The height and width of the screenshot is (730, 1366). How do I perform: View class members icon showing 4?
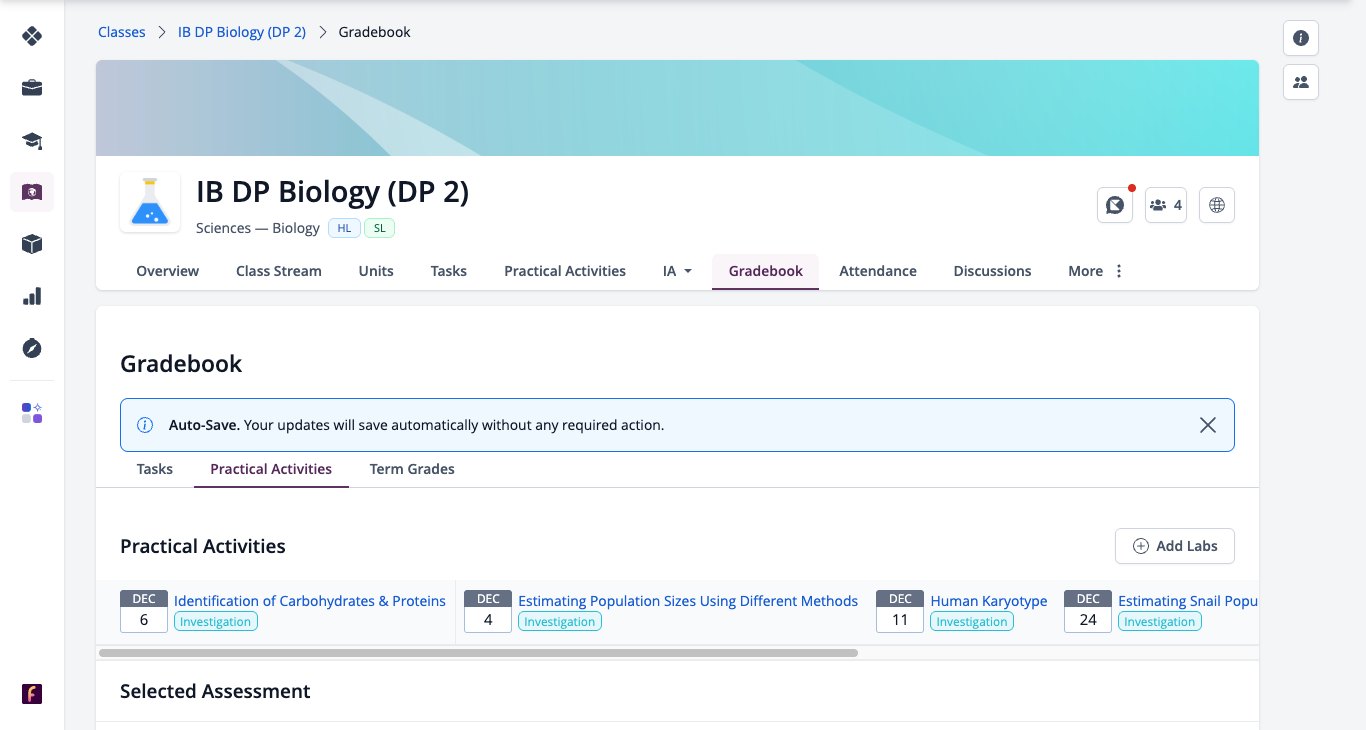pyautogui.click(x=1166, y=205)
